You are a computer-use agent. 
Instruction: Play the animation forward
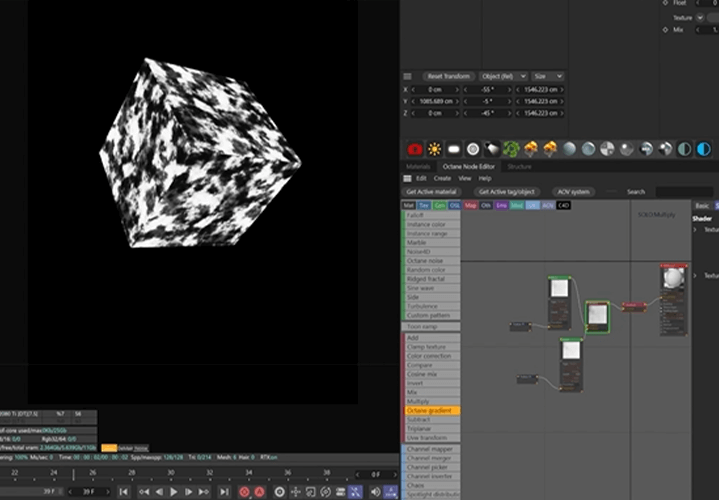[x=174, y=492]
